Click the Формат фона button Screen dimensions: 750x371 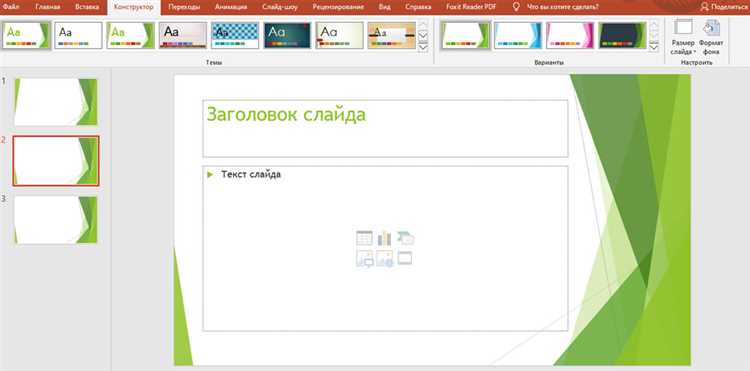click(x=711, y=37)
